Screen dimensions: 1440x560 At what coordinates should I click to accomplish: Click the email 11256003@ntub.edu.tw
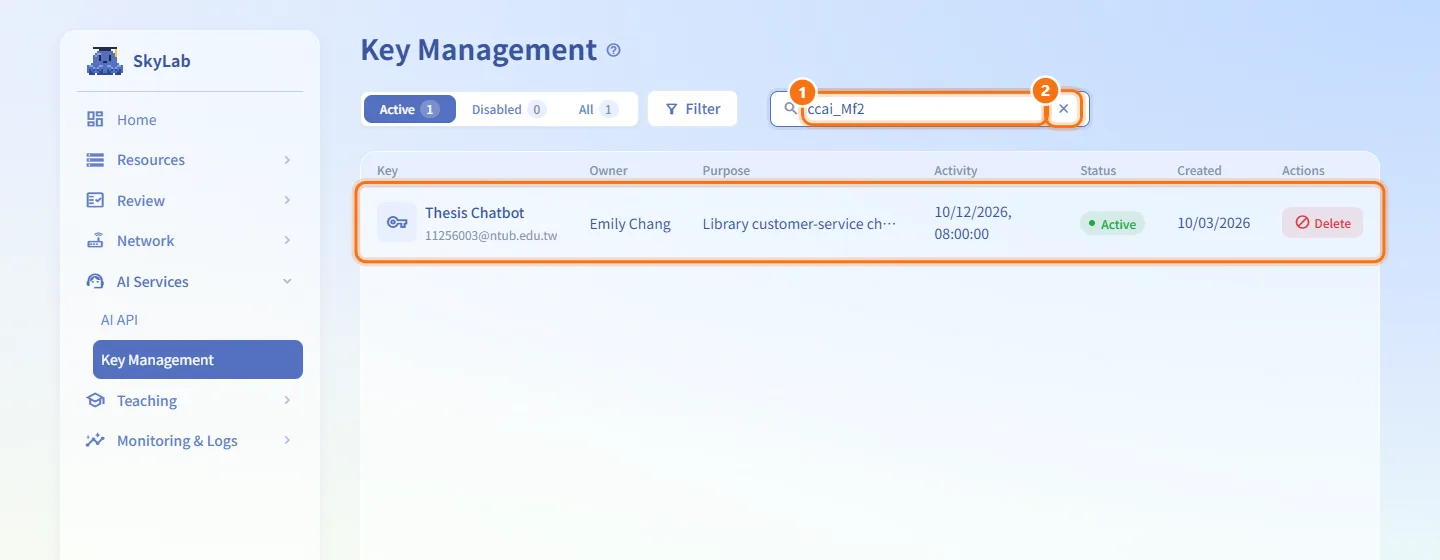pos(491,236)
